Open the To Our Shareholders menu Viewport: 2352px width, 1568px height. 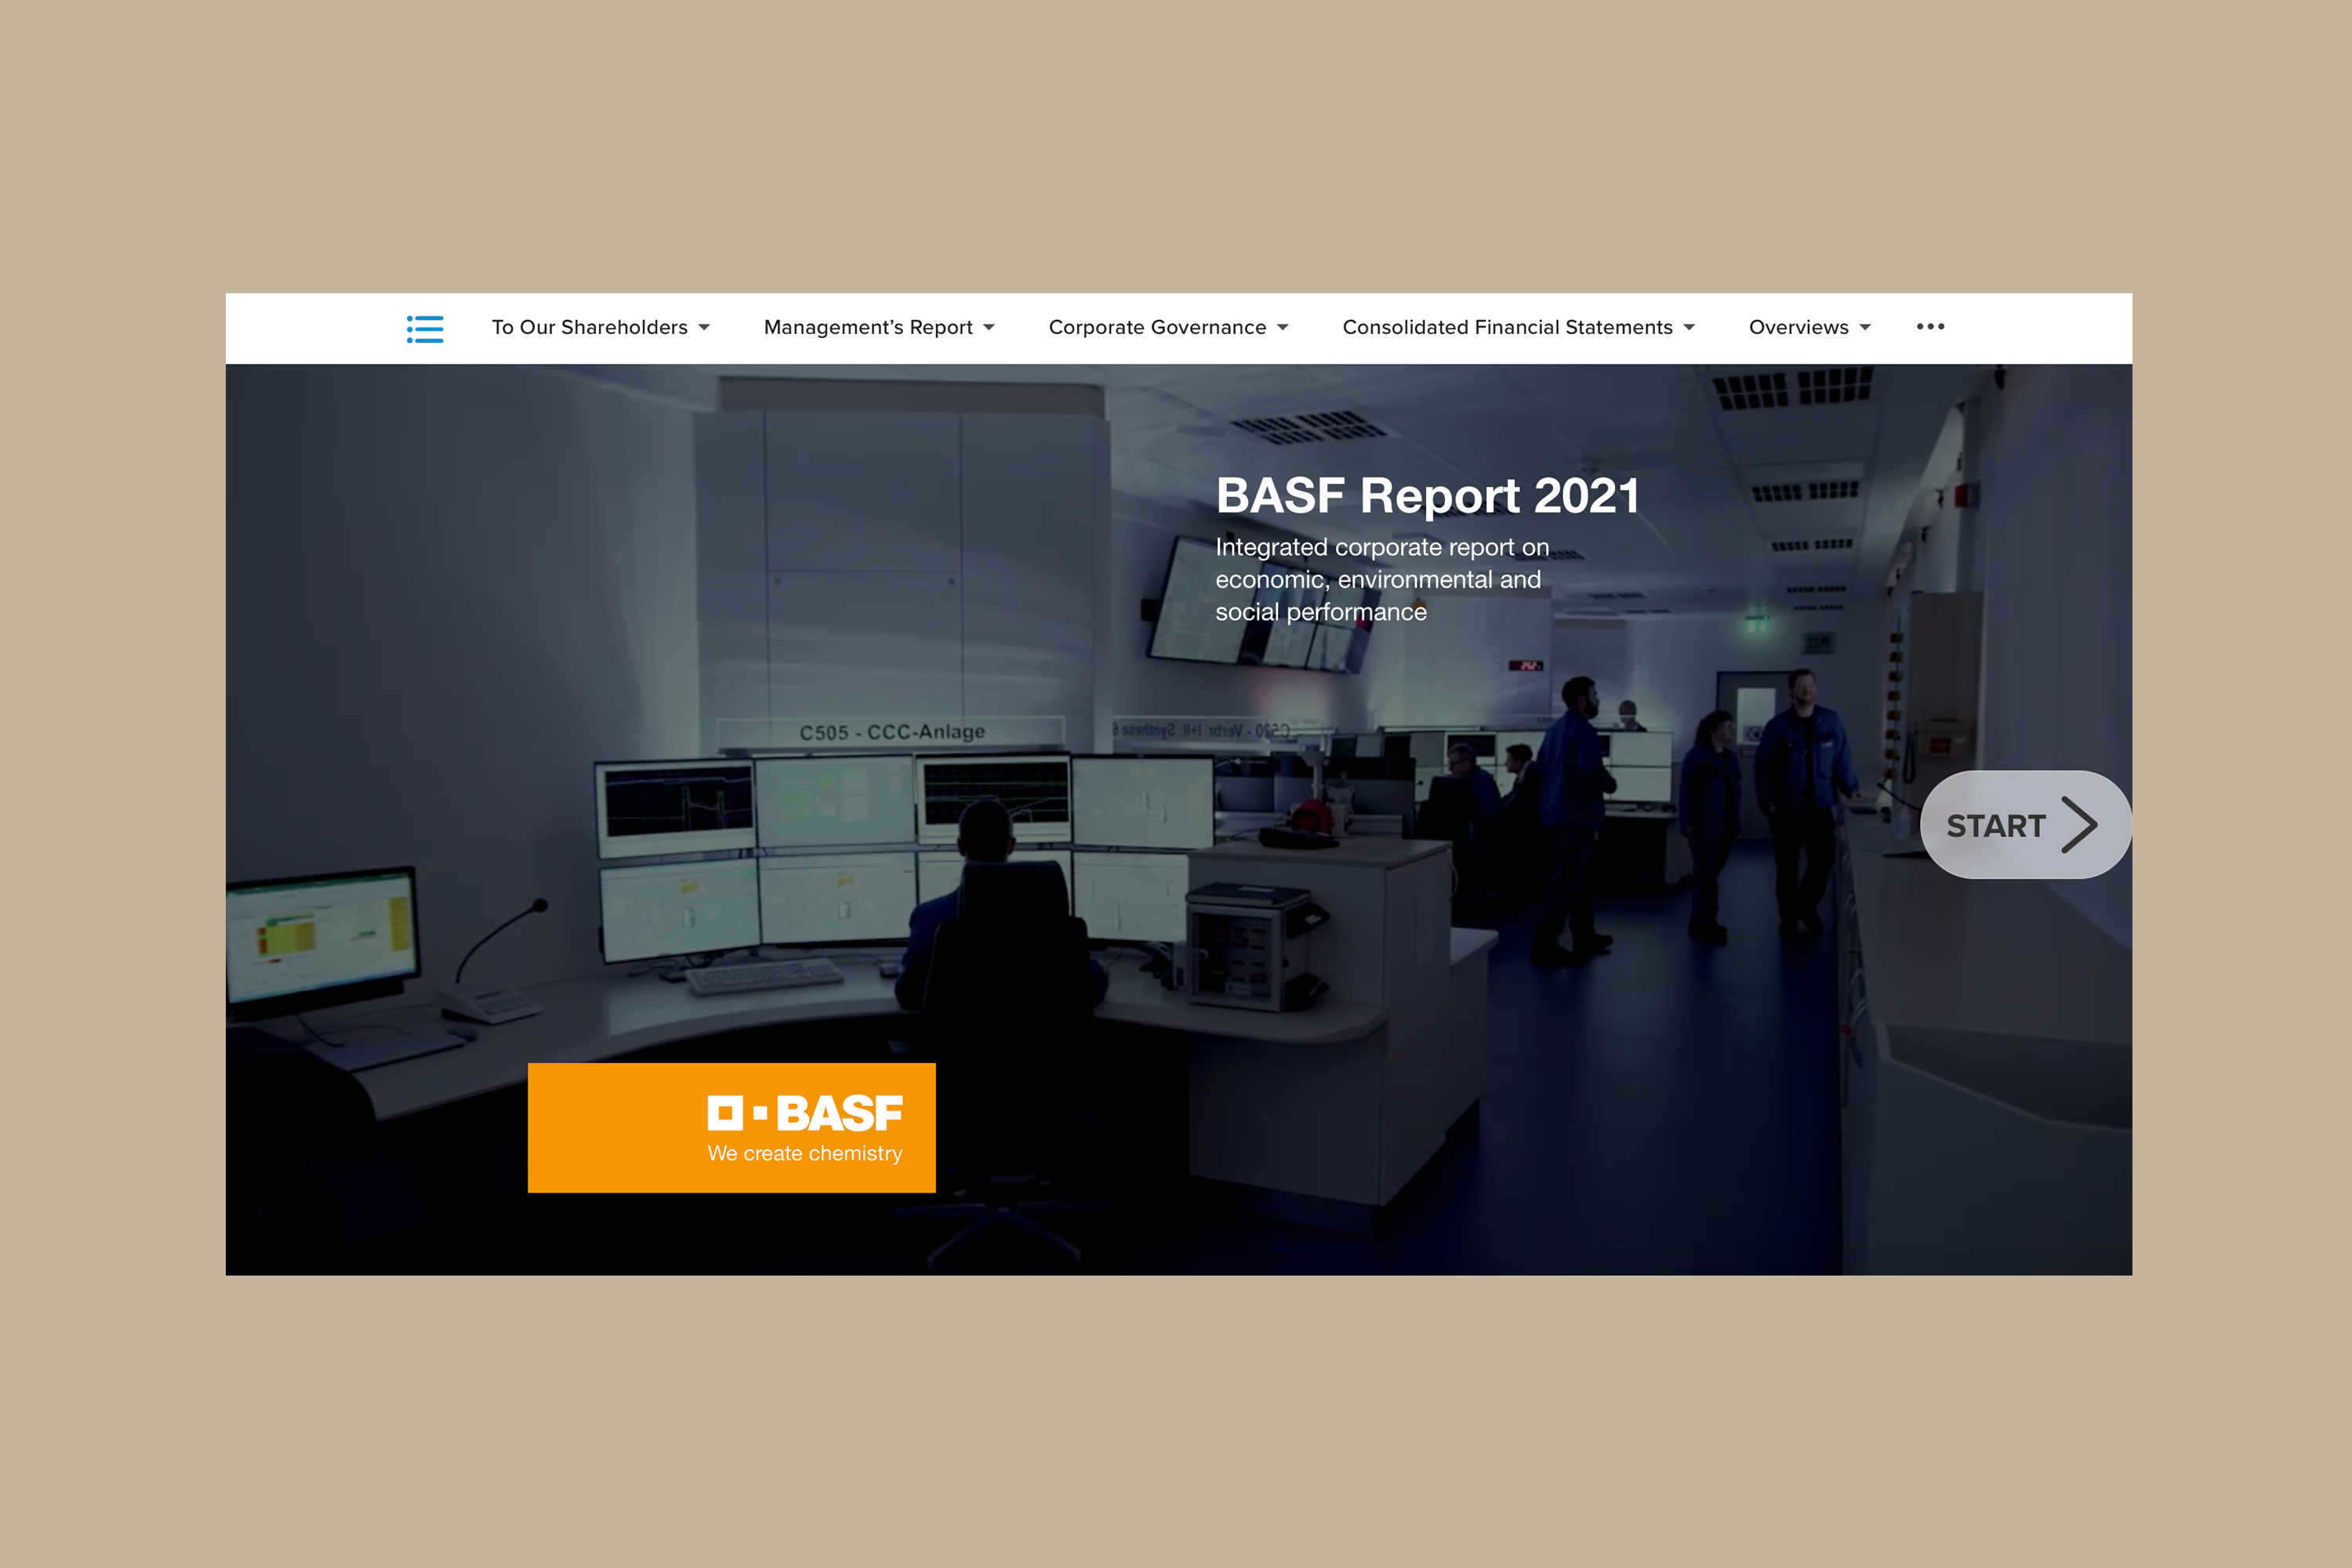(600, 327)
